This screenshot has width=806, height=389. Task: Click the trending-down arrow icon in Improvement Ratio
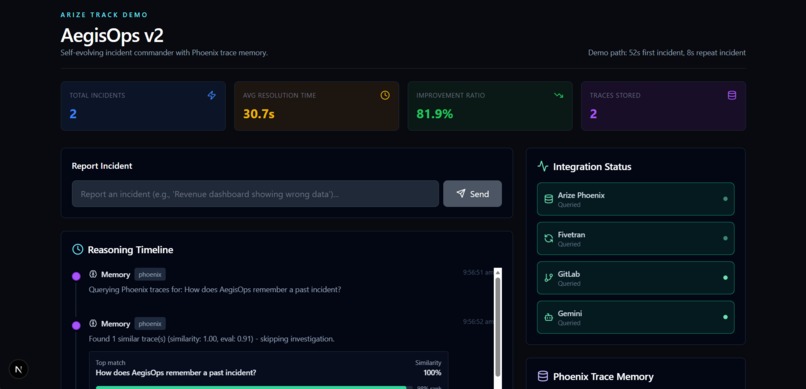tap(559, 95)
